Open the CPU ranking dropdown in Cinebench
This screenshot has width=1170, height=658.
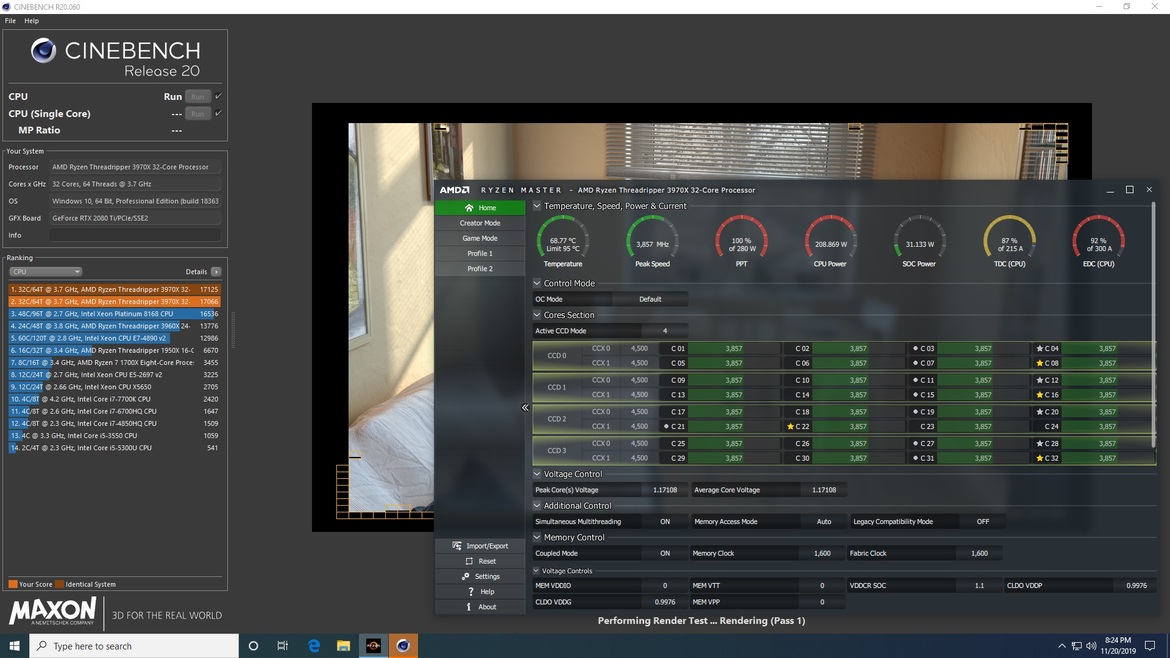tap(46, 272)
